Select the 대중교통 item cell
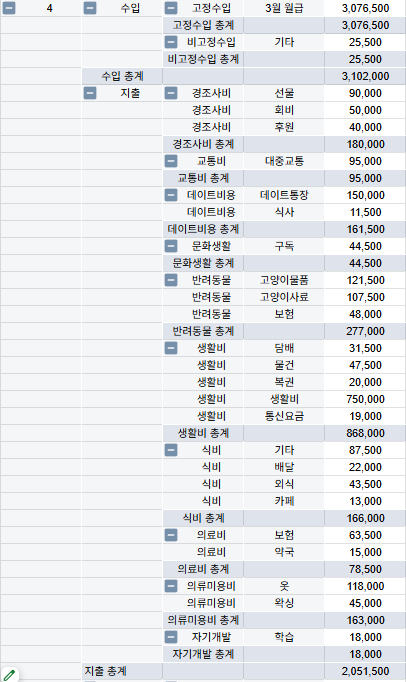406x682 pixels. [x=284, y=161]
